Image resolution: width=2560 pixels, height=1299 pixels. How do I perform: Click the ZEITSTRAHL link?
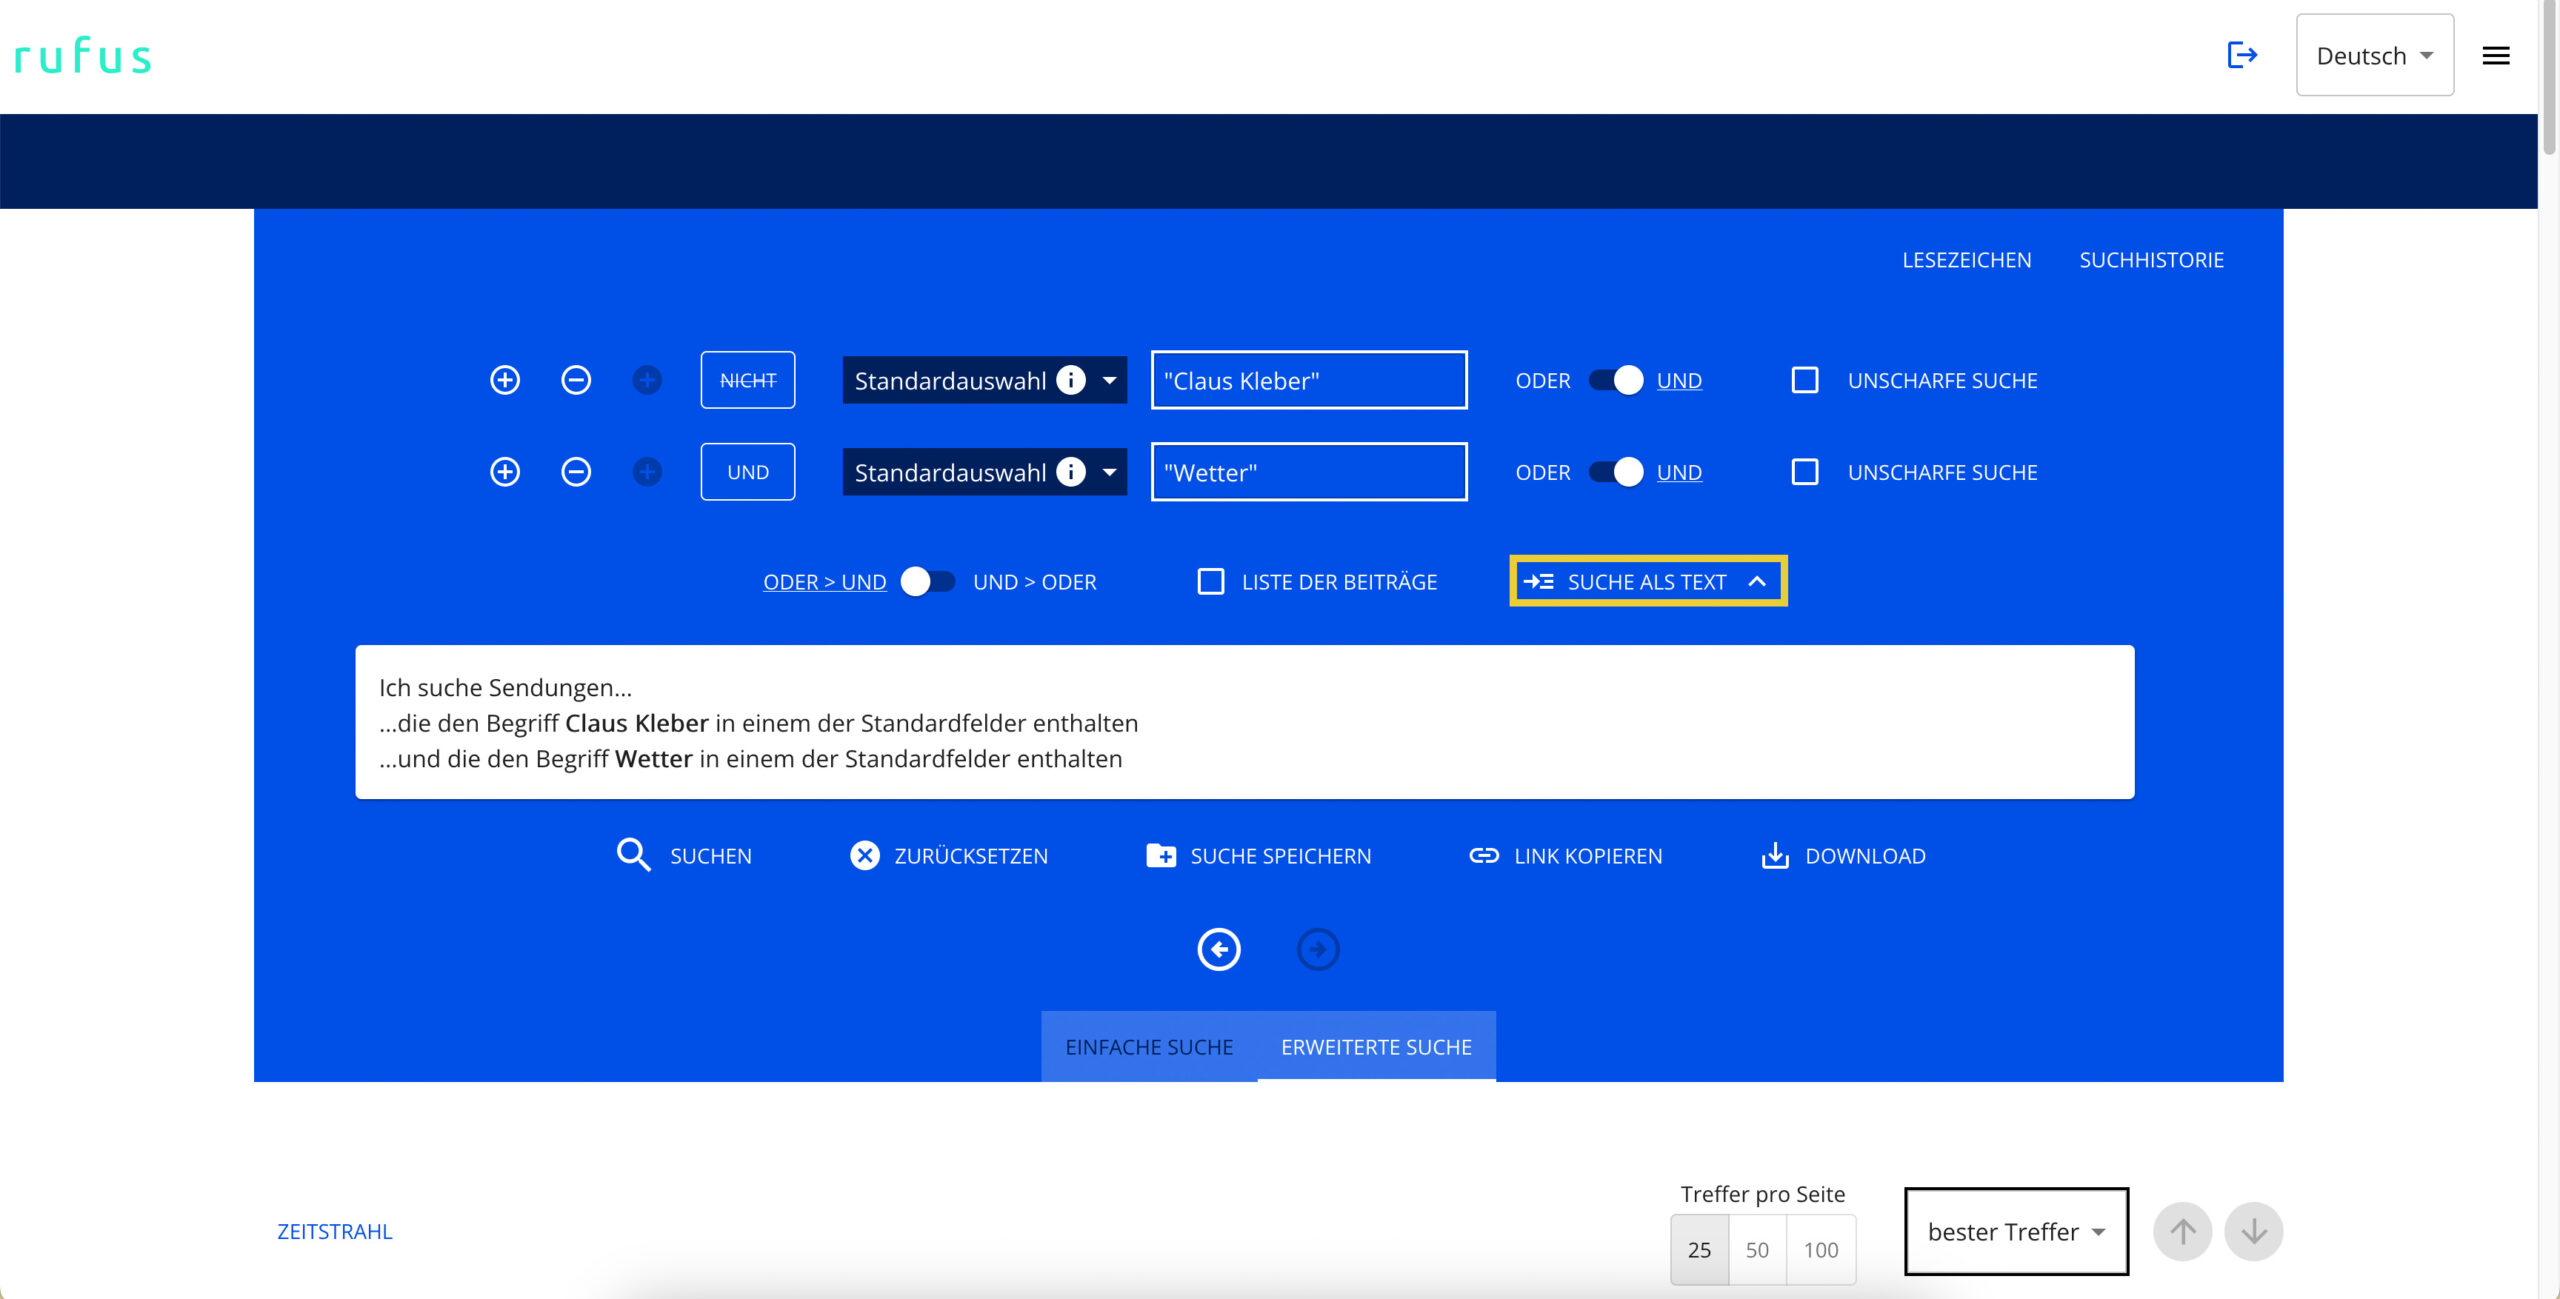coord(335,1231)
